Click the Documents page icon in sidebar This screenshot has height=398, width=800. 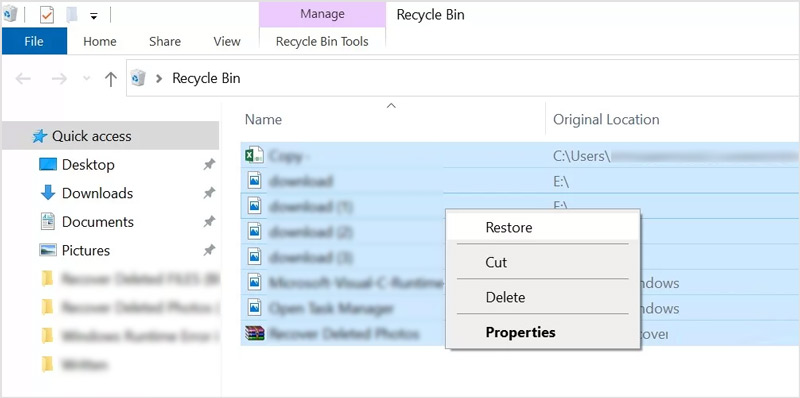pos(48,221)
